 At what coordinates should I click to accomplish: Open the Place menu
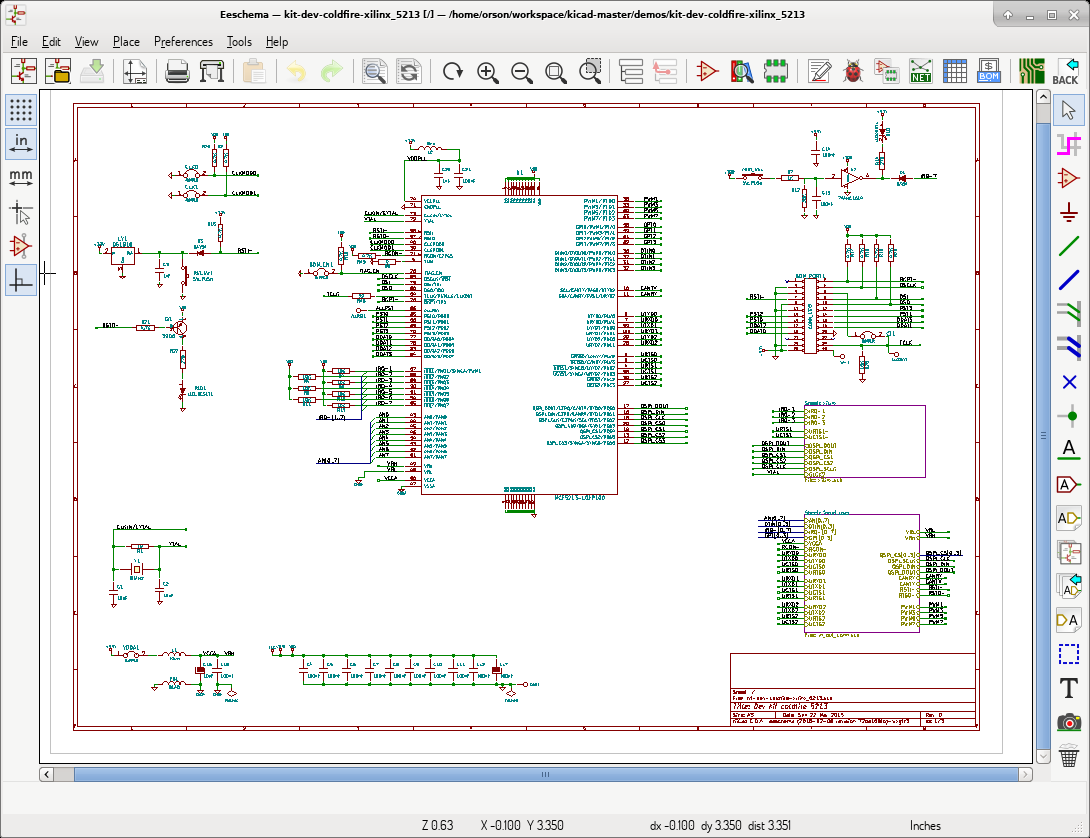[x=126, y=41]
